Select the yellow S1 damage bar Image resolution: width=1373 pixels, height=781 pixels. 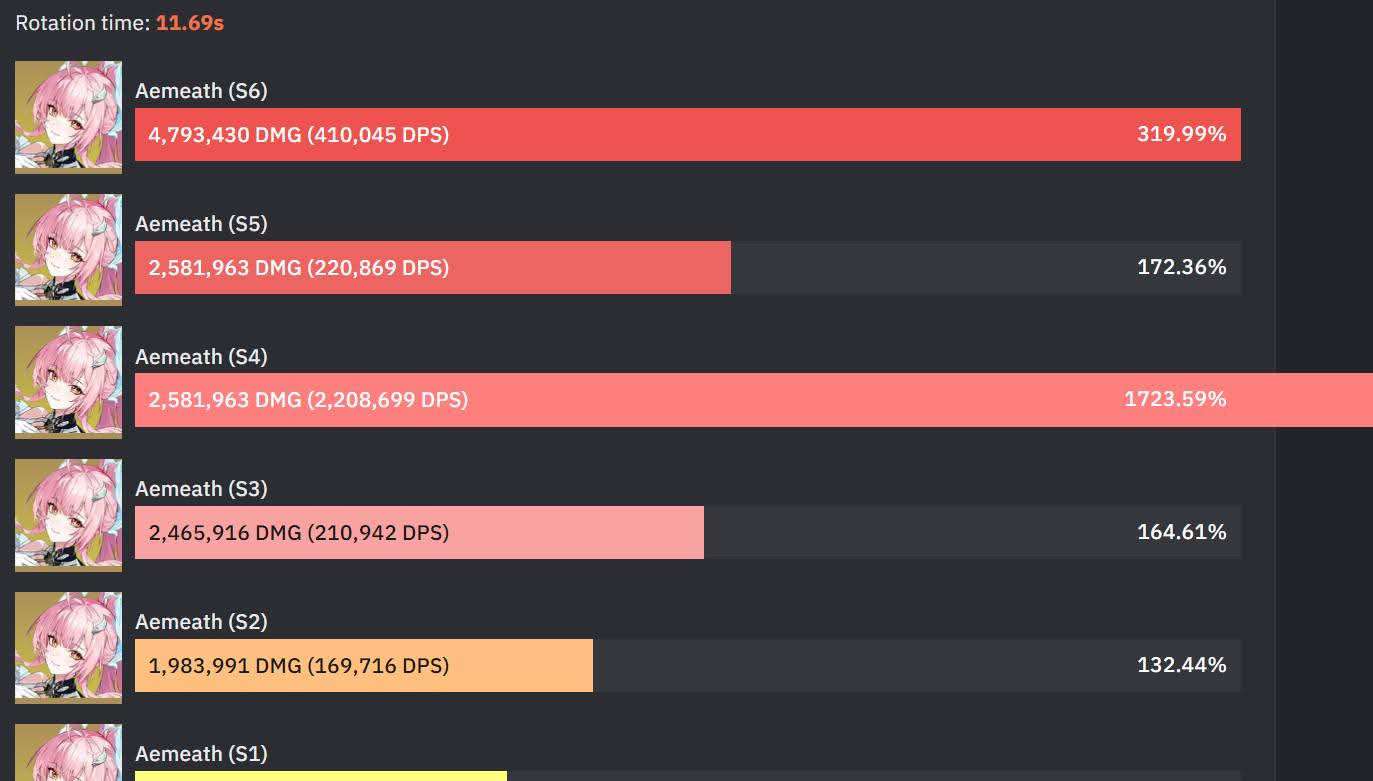[321, 776]
